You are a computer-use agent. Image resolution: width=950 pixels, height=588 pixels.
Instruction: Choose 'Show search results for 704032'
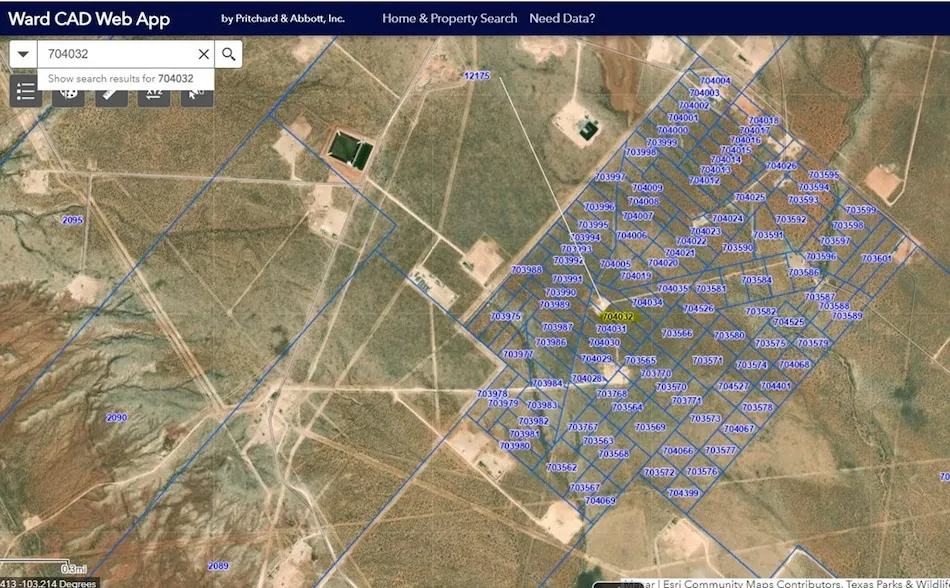[120, 78]
